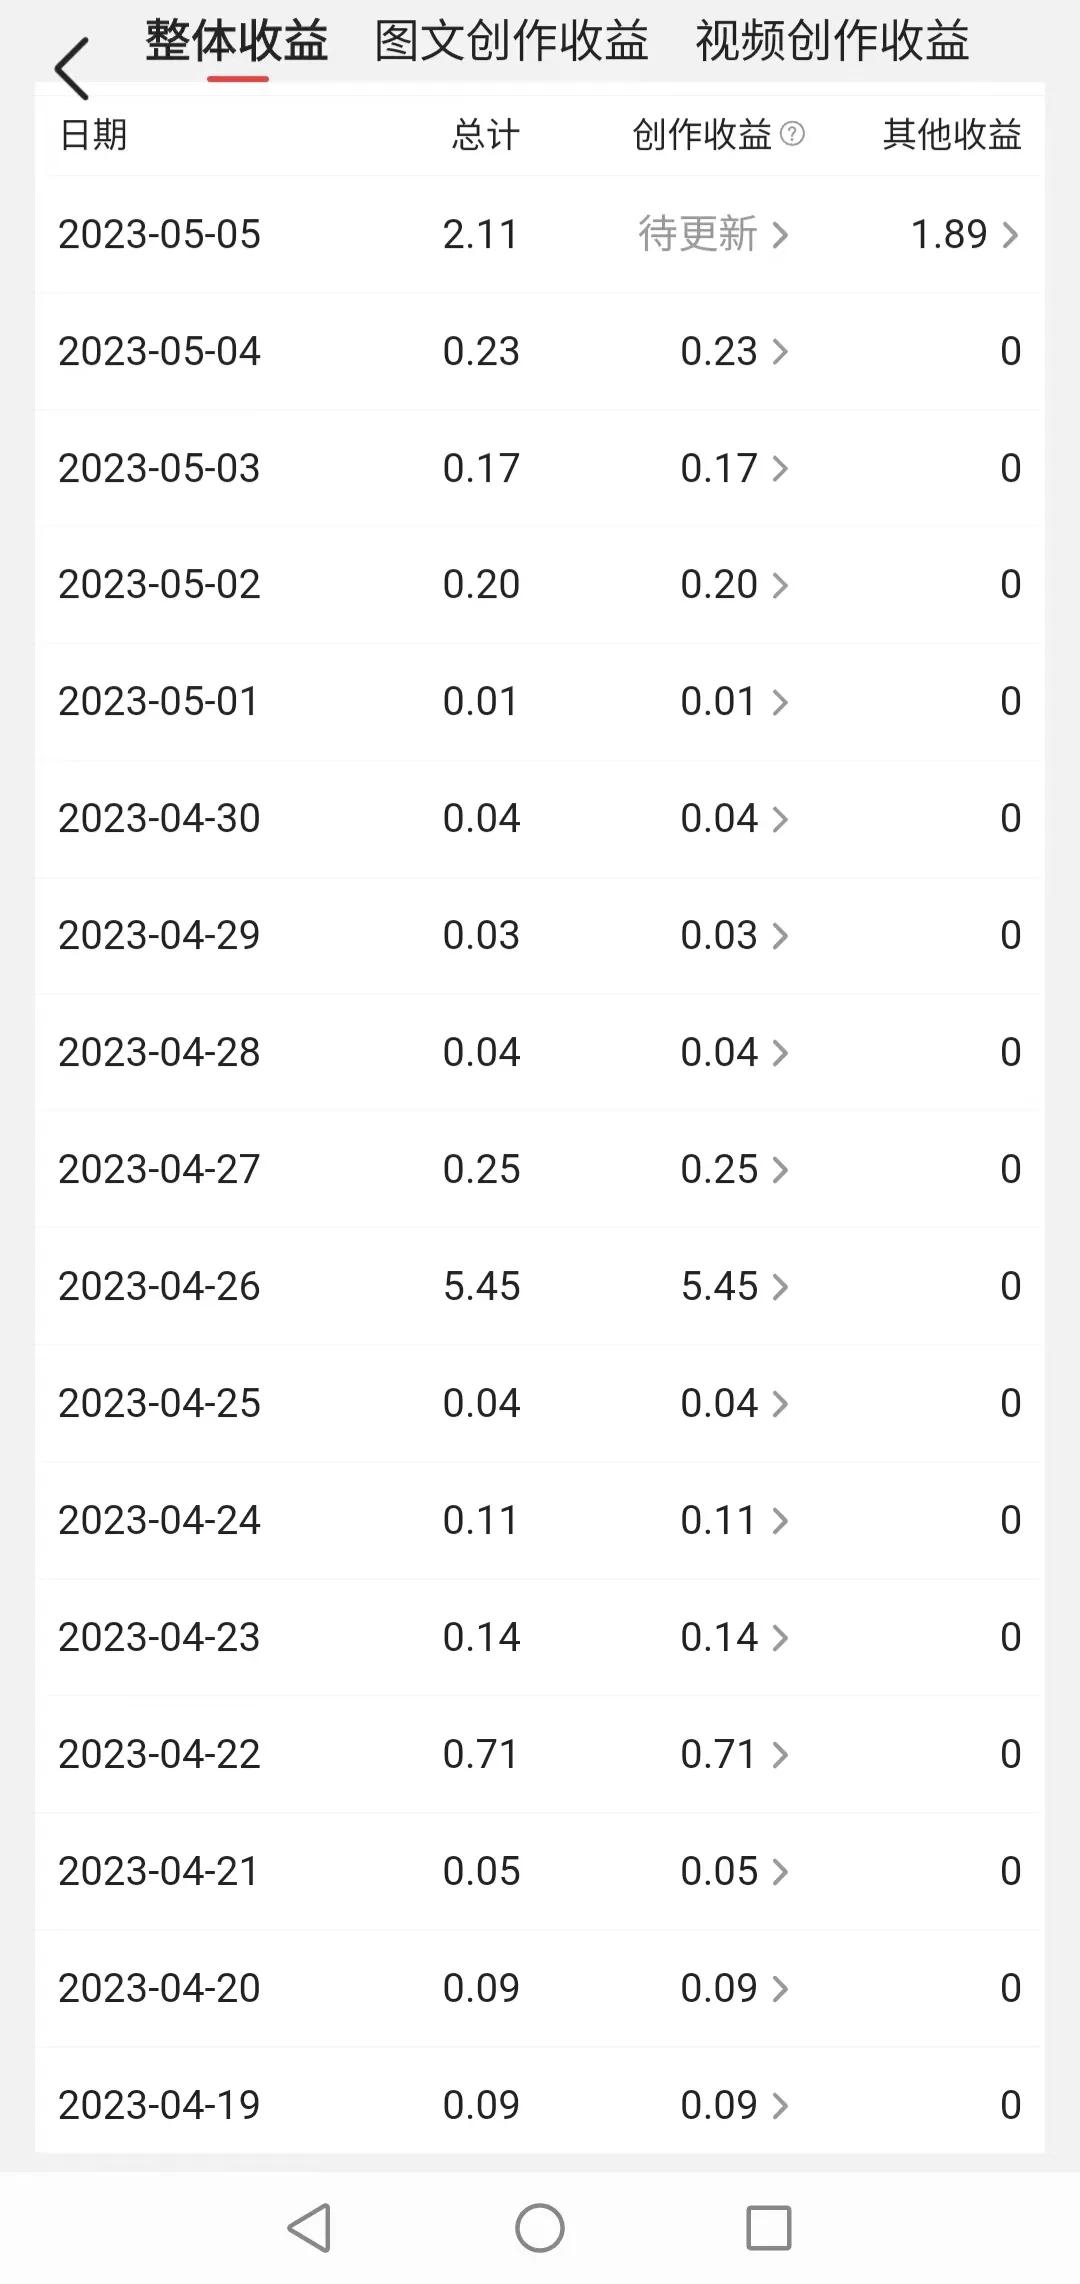This screenshot has height=2284, width=1080.
Task: Tap the 2023-05-01 date row
Action: (159, 701)
